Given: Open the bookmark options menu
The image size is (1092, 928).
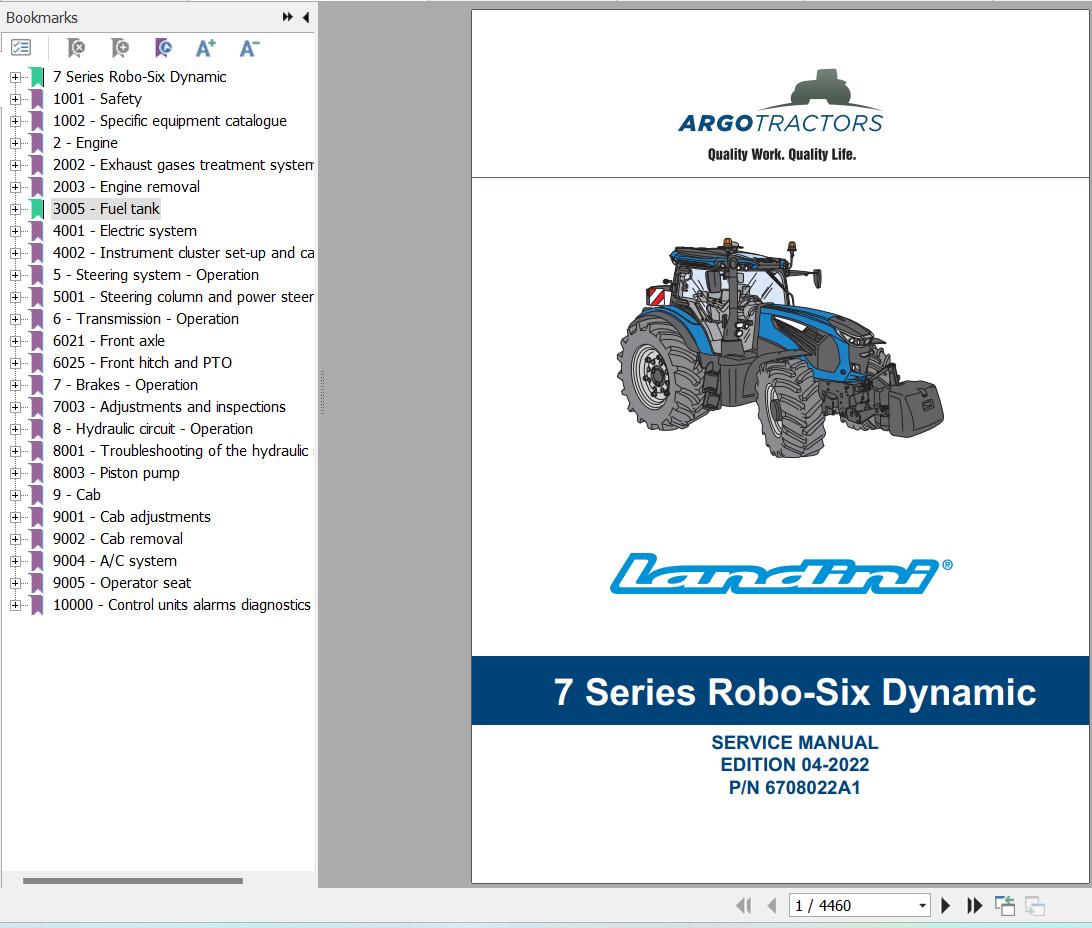Looking at the screenshot, I should 19,47.
